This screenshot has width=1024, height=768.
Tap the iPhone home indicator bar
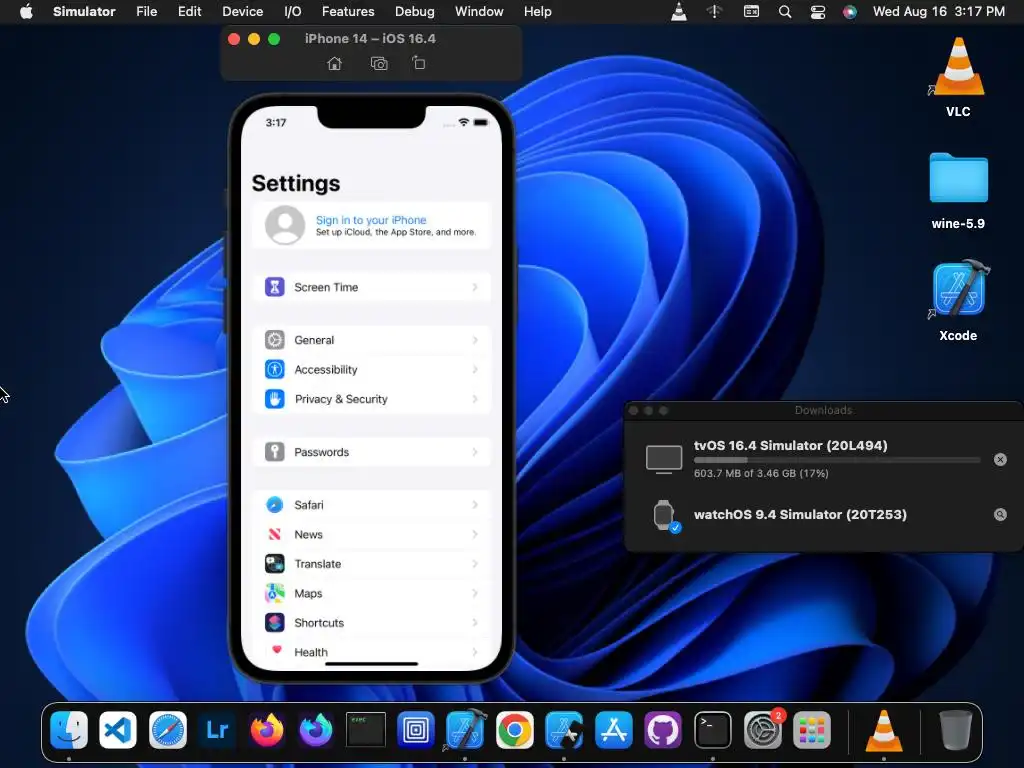point(371,664)
